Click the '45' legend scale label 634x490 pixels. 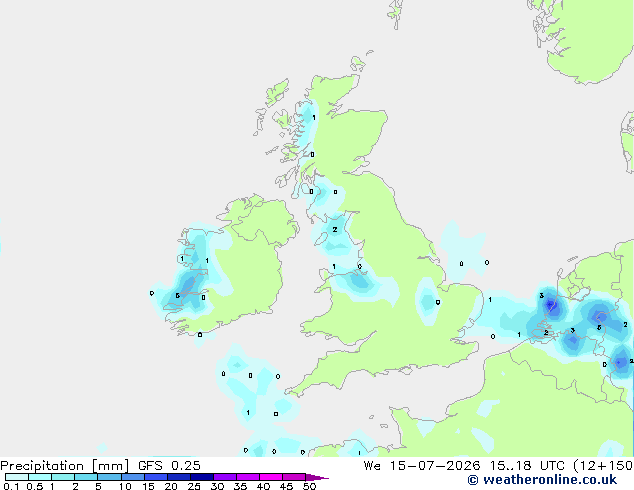click(x=286, y=486)
